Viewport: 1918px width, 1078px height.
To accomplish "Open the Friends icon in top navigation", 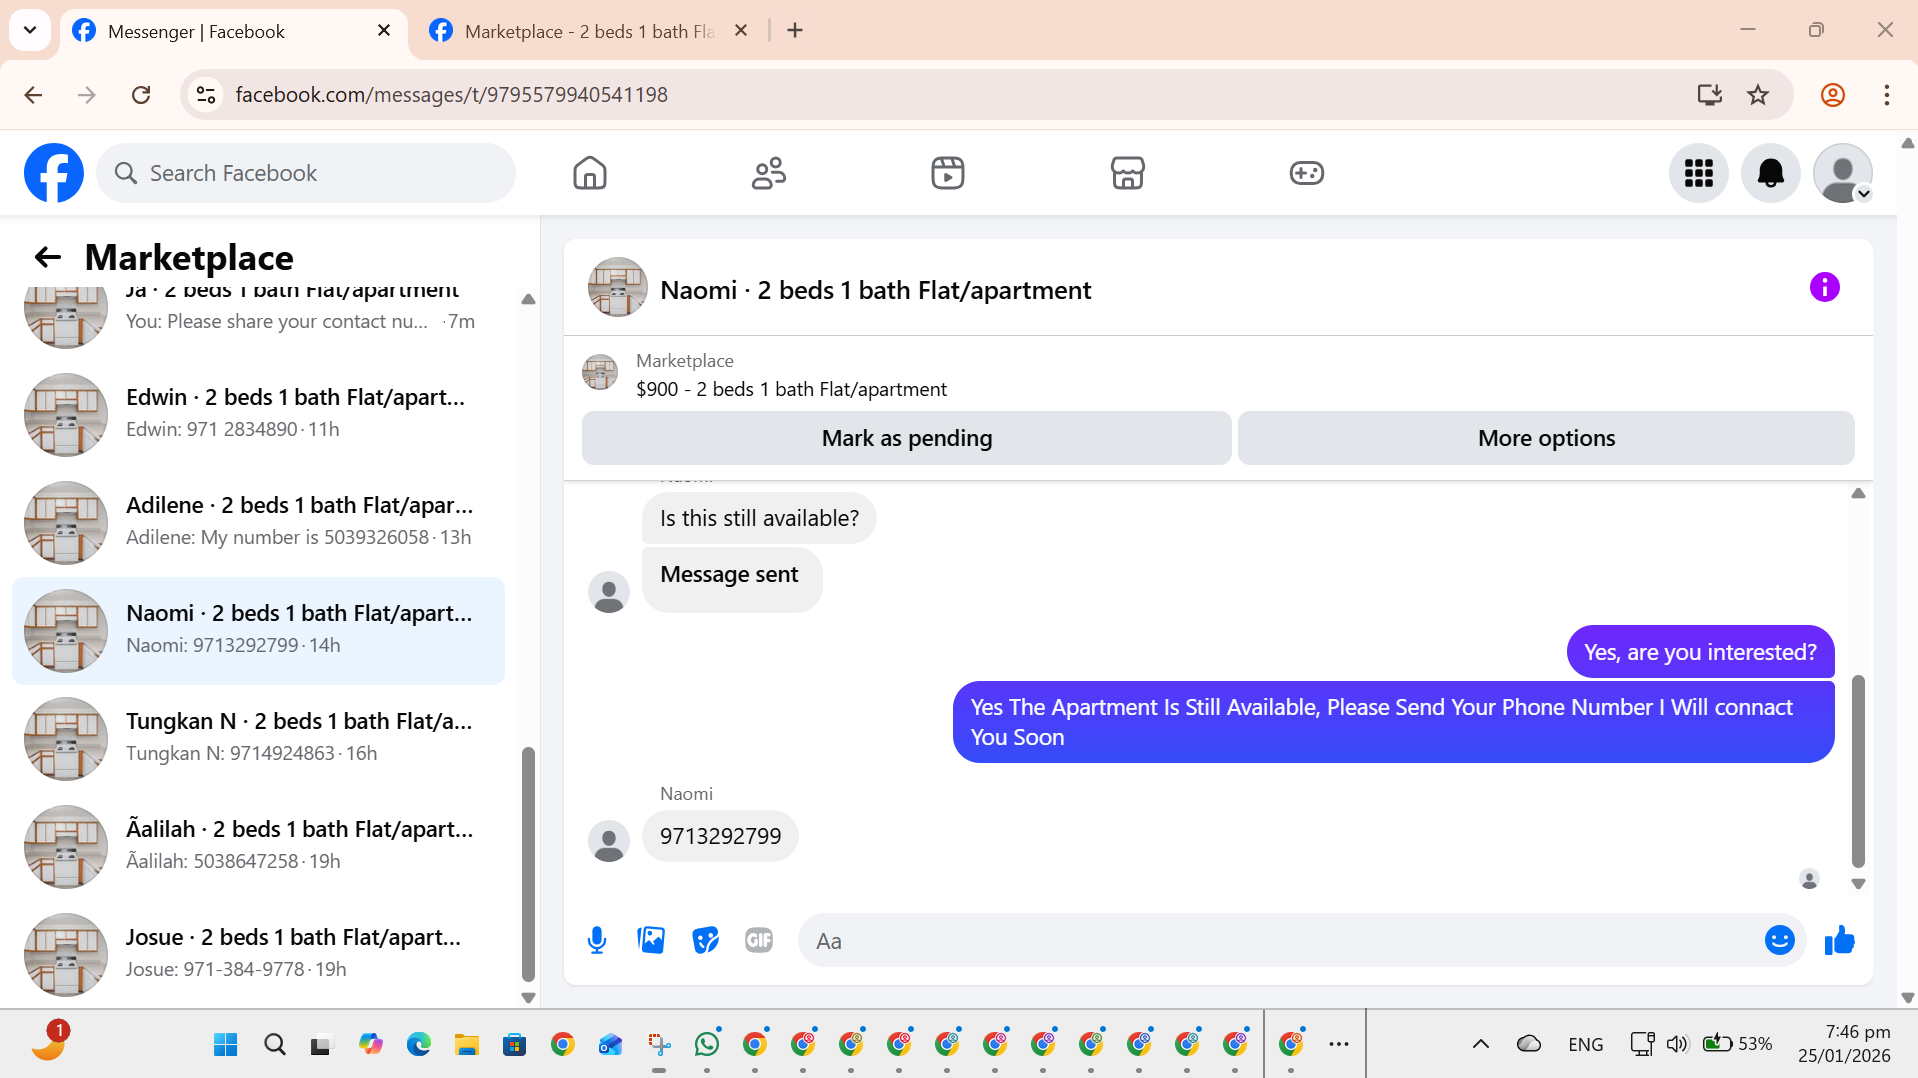I will (769, 173).
